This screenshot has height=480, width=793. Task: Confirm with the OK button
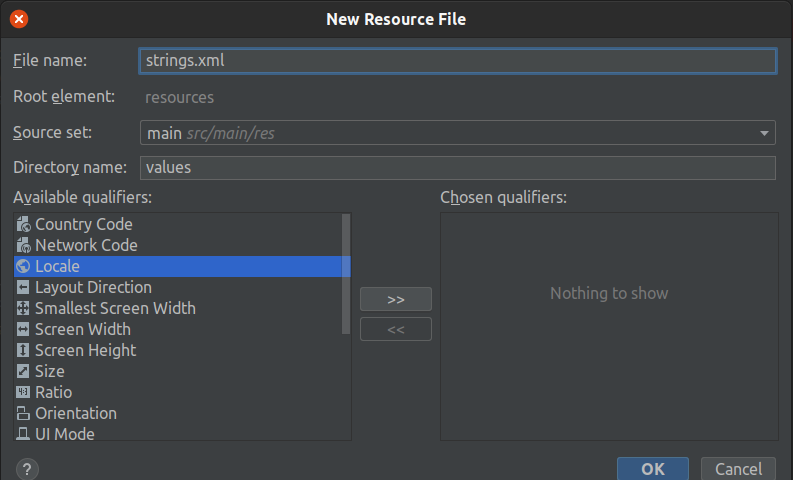point(652,469)
